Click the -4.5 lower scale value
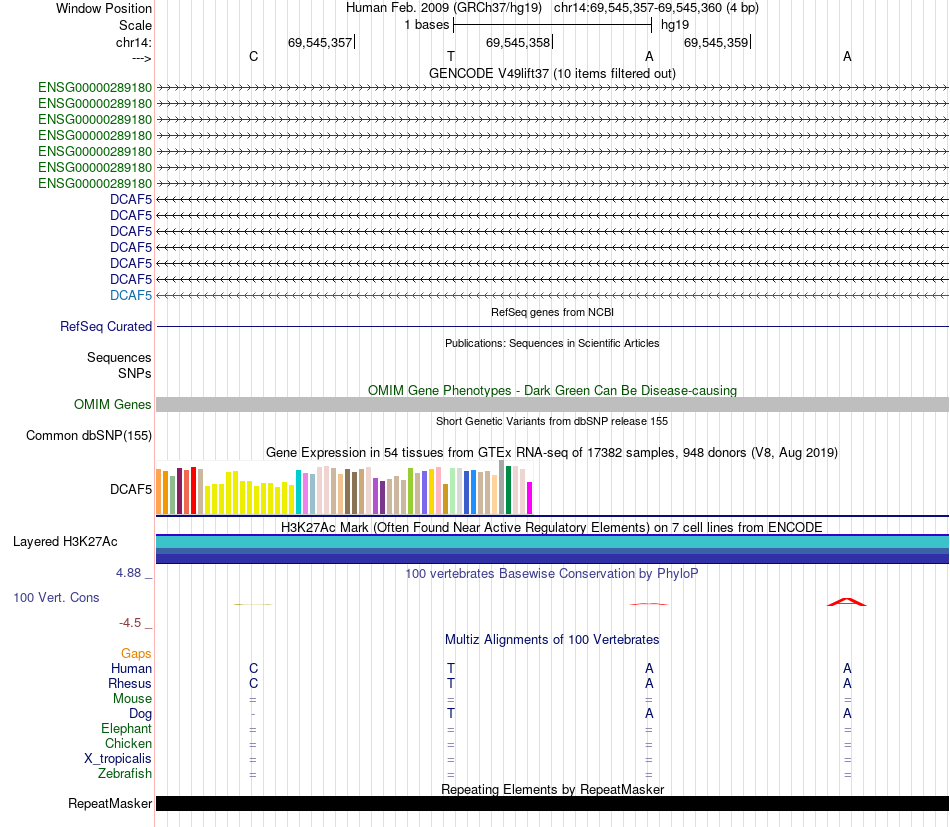 point(130,623)
